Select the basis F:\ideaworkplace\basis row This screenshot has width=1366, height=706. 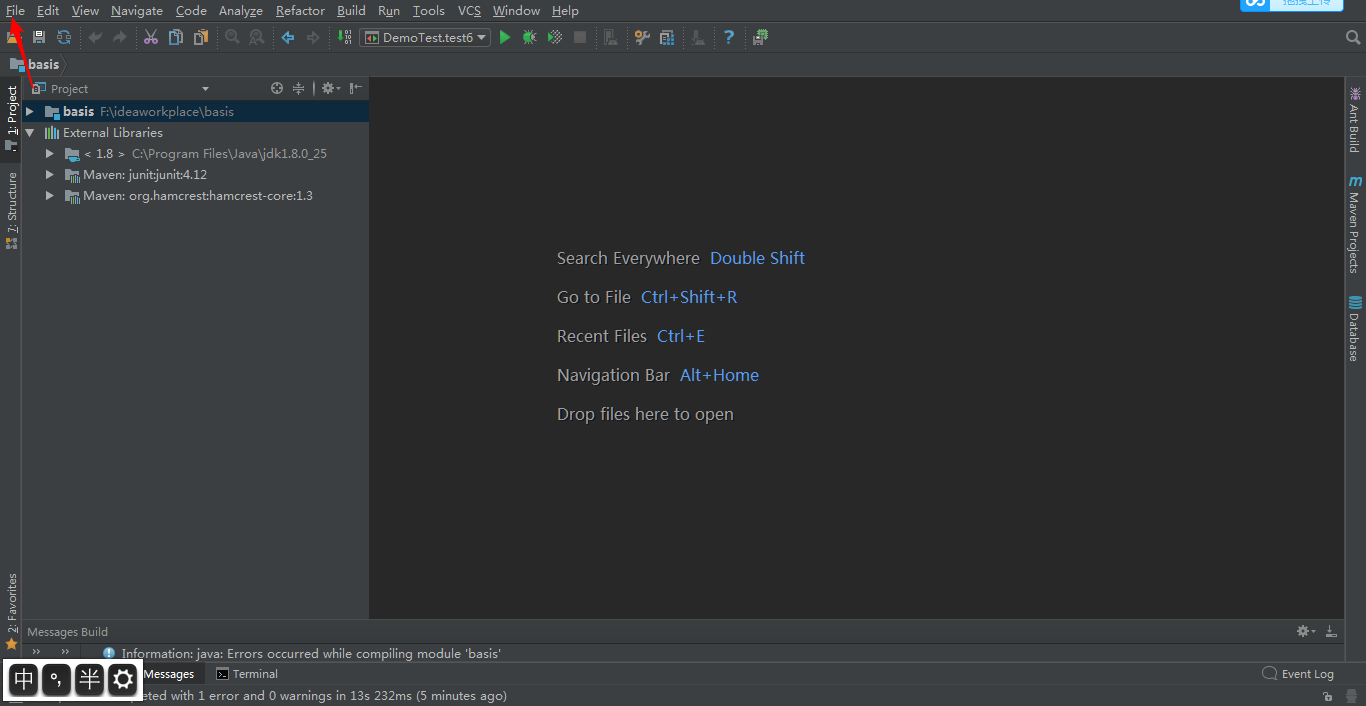(x=196, y=111)
